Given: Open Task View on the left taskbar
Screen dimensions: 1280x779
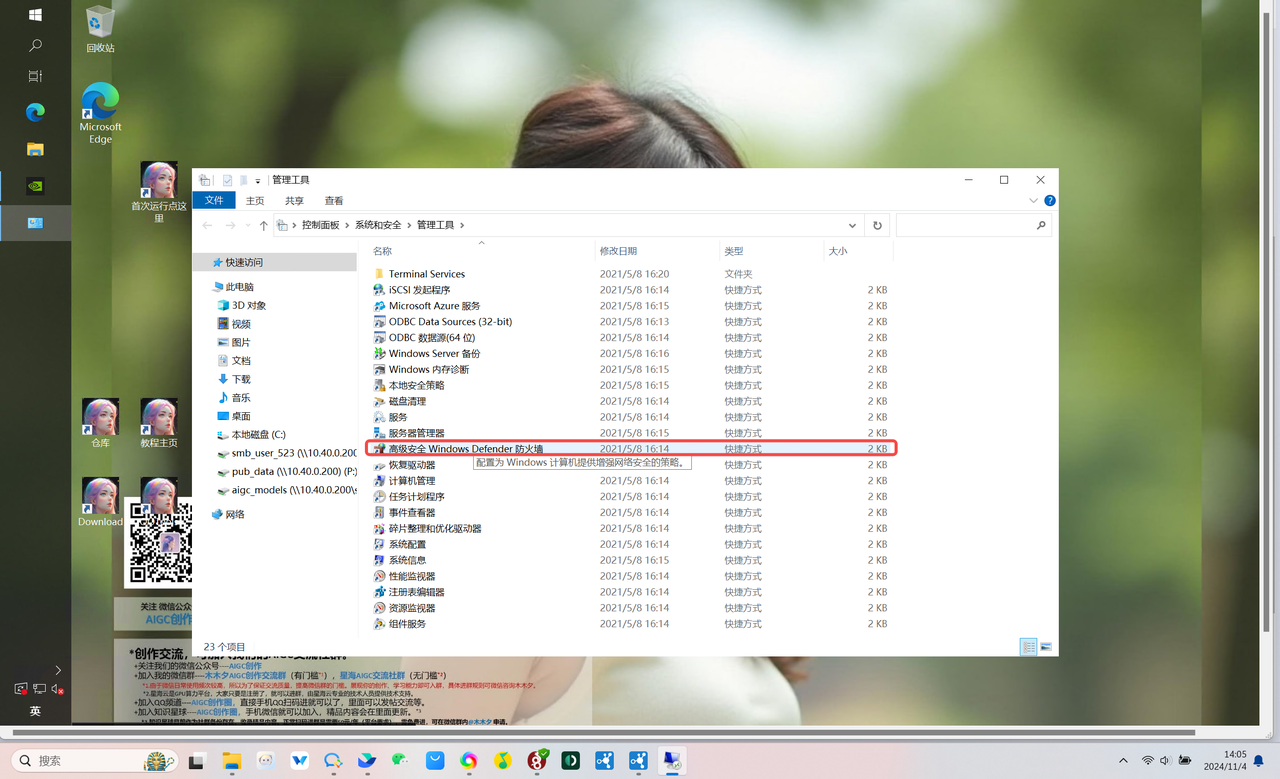Looking at the screenshot, I should tap(35, 76).
